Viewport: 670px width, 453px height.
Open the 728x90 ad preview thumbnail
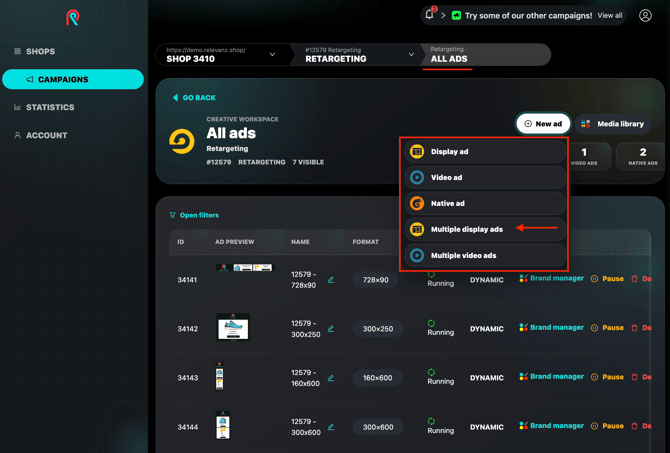tap(244, 268)
